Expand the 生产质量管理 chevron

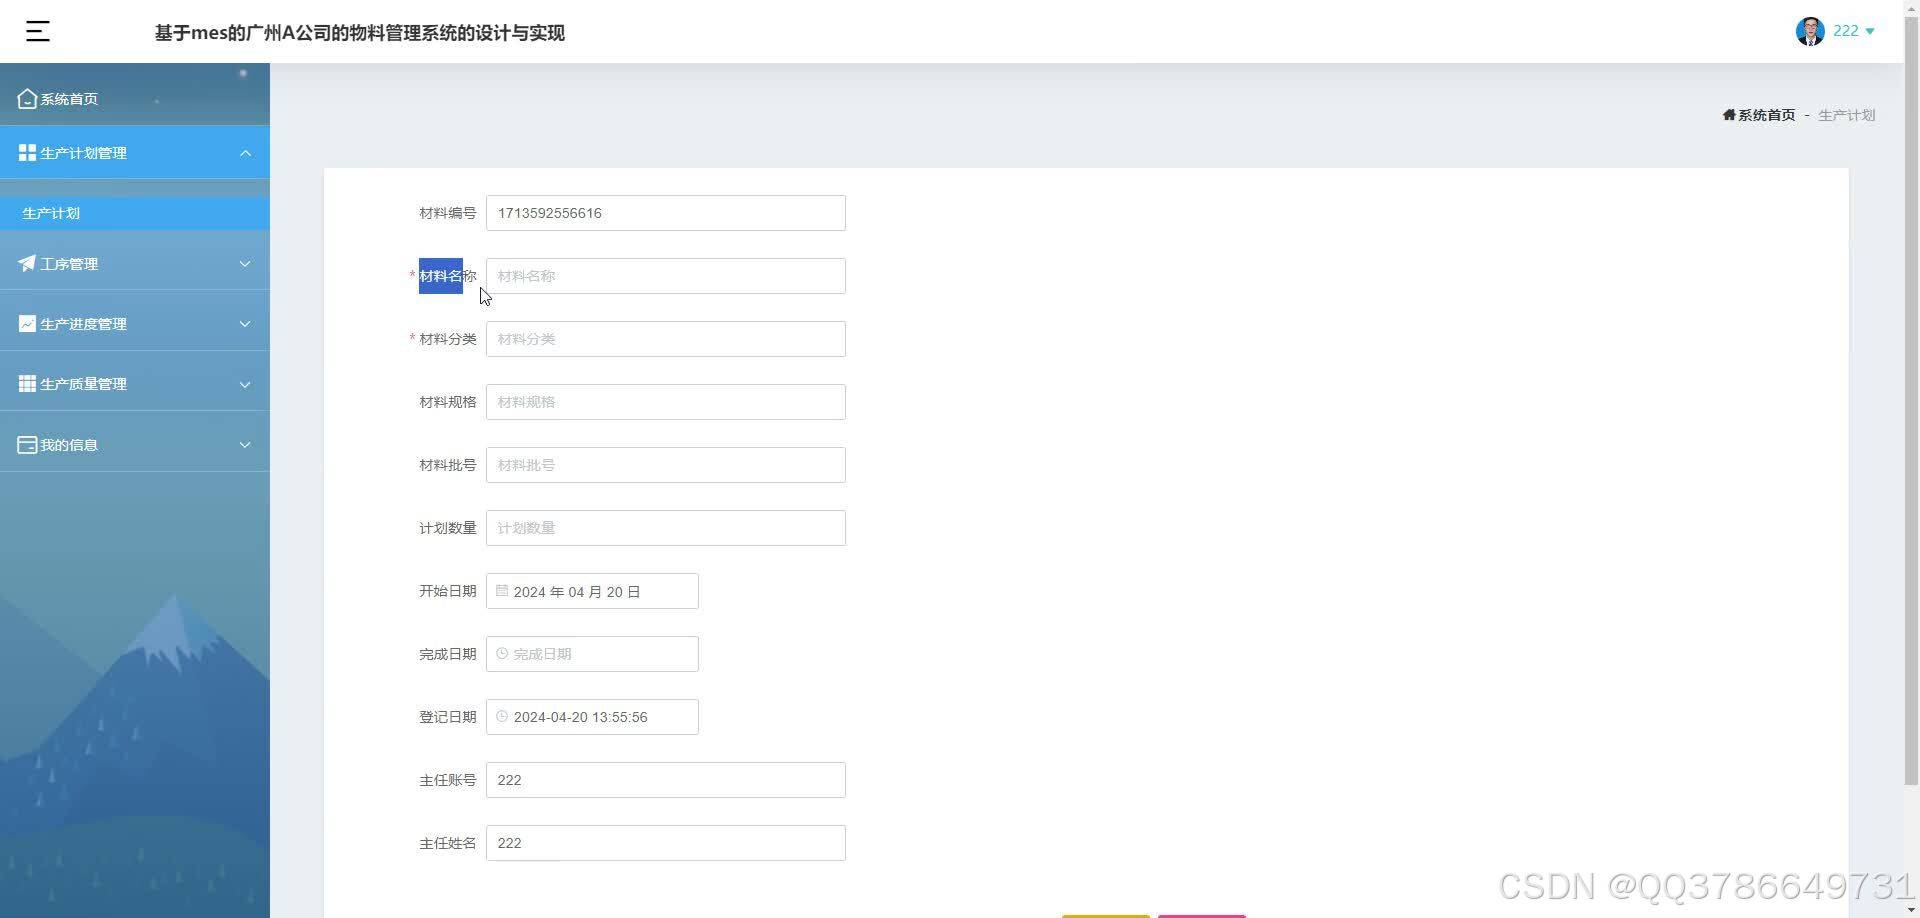[x=245, y=384]
